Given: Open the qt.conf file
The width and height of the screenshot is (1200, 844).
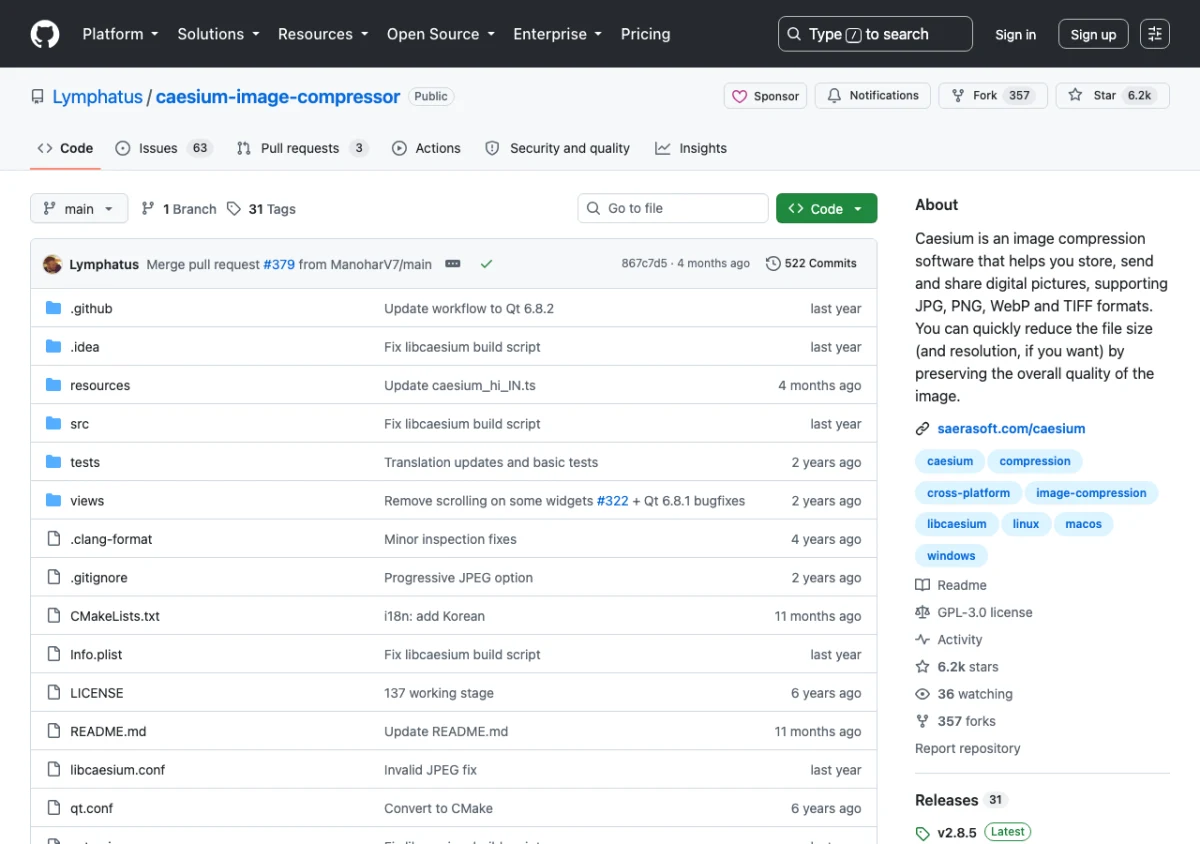Looking at the screenshot, I should click(x=91, y=809).
